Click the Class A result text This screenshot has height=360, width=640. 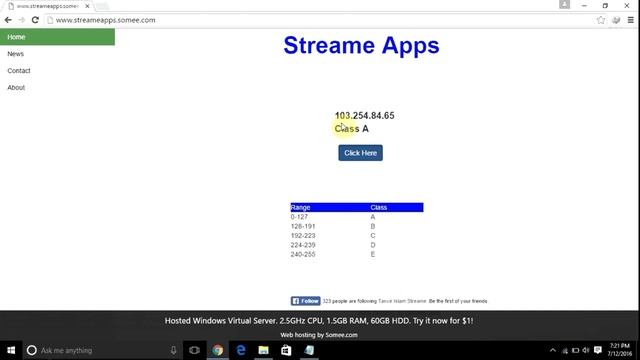pos(351,129)
